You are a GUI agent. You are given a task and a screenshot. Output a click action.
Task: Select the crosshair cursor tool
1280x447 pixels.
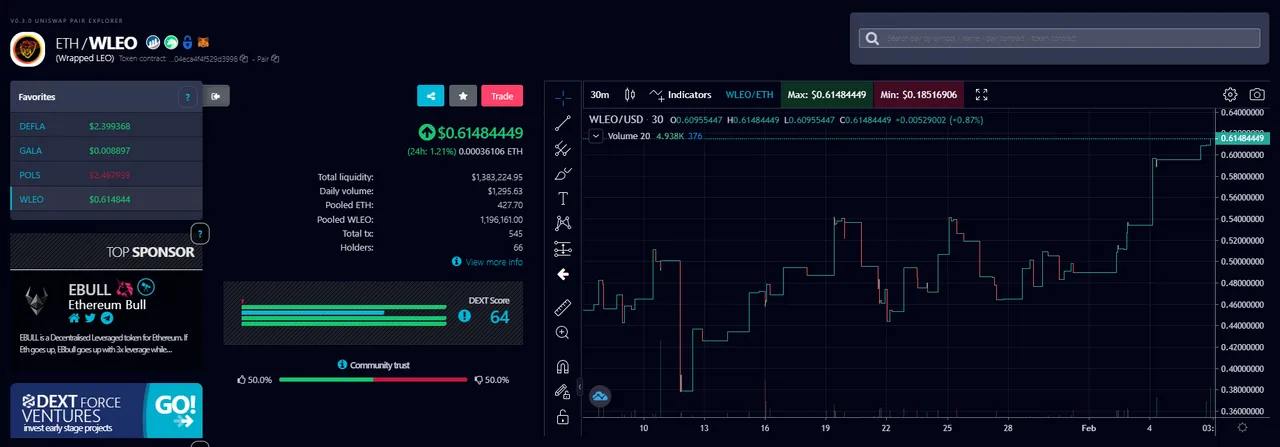coord(562,97)
